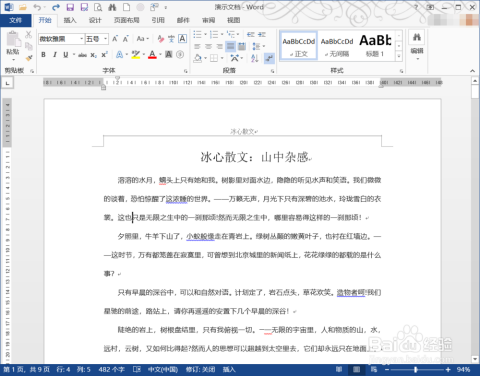This screenshot has height=376, width=480.
Task: Open the phonetic guide icon
Action: coord(171,39)
